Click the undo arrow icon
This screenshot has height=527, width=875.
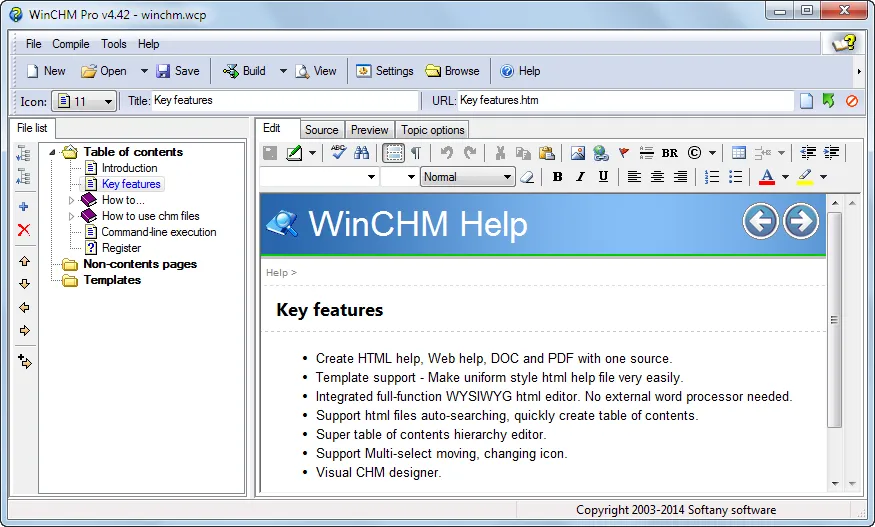(x=446, y=152)
